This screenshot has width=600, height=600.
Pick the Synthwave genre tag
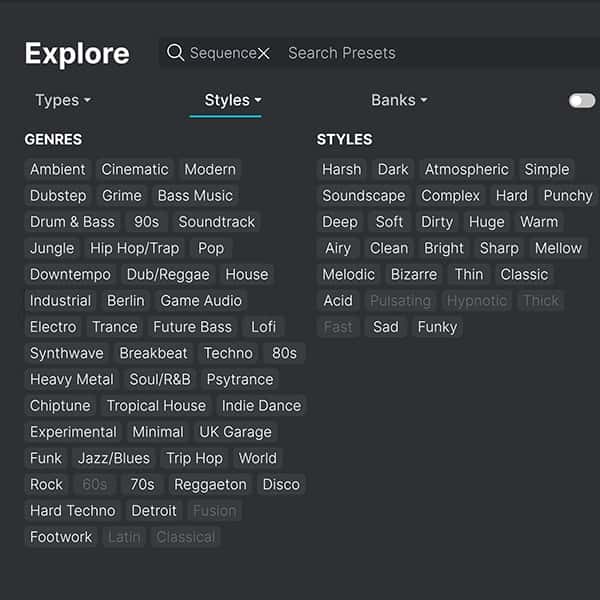click(x=66, y=353)
